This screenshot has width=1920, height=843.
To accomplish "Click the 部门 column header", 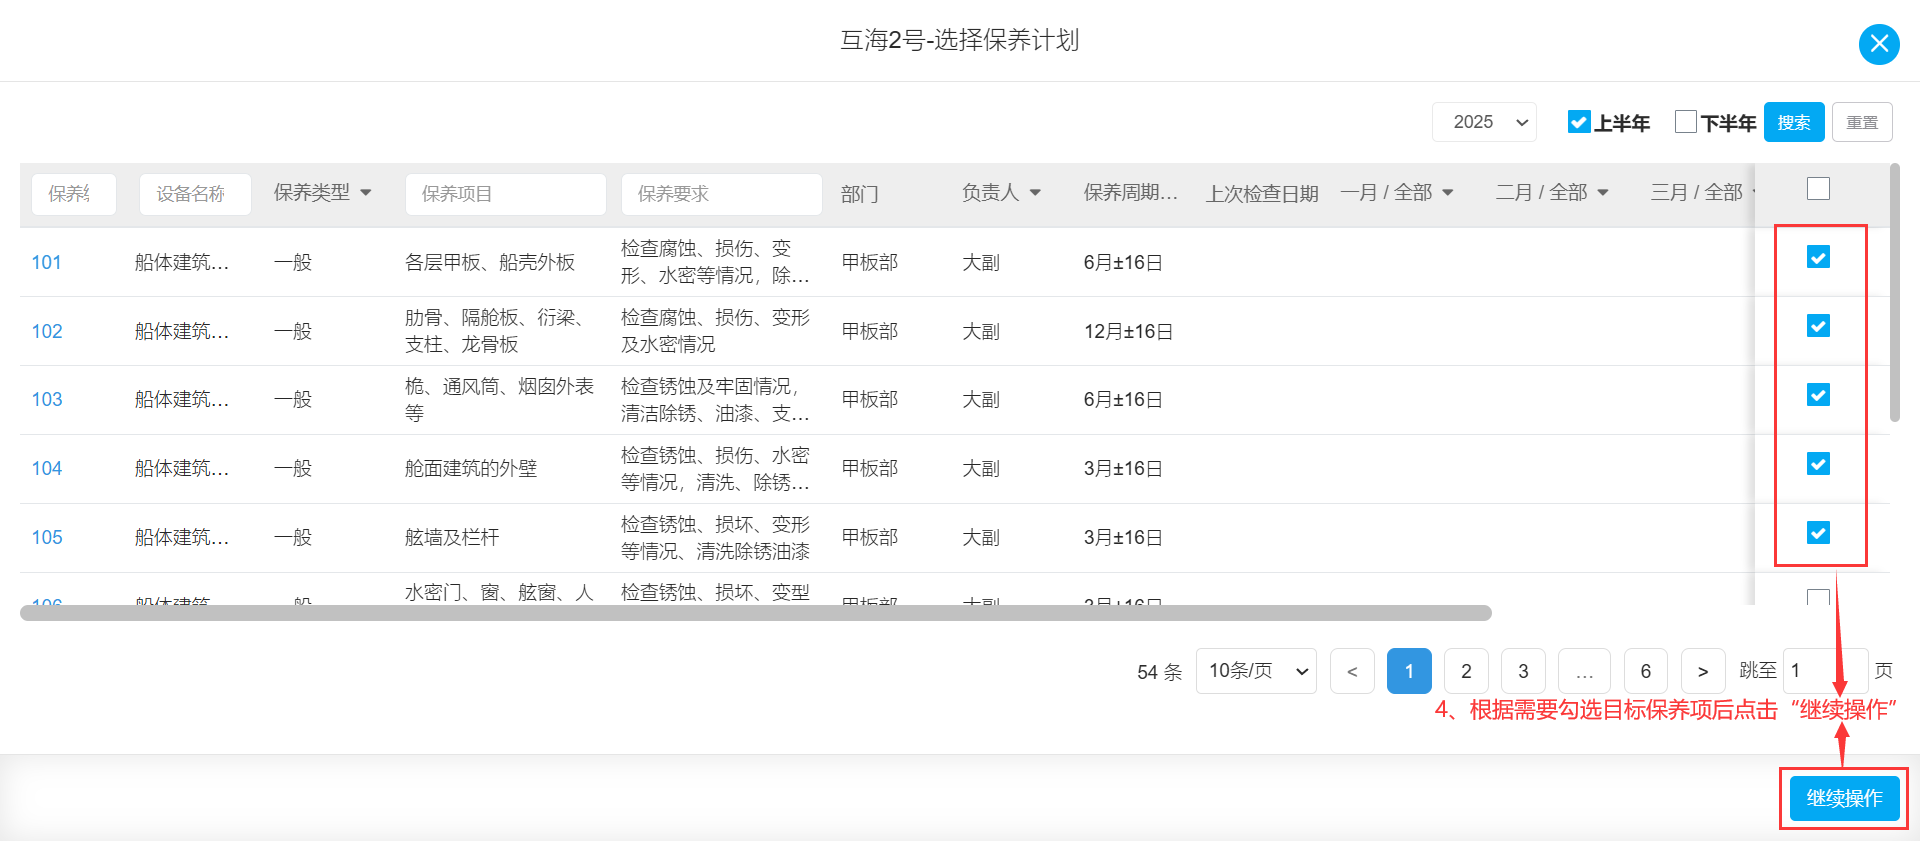I will point(860,194).
